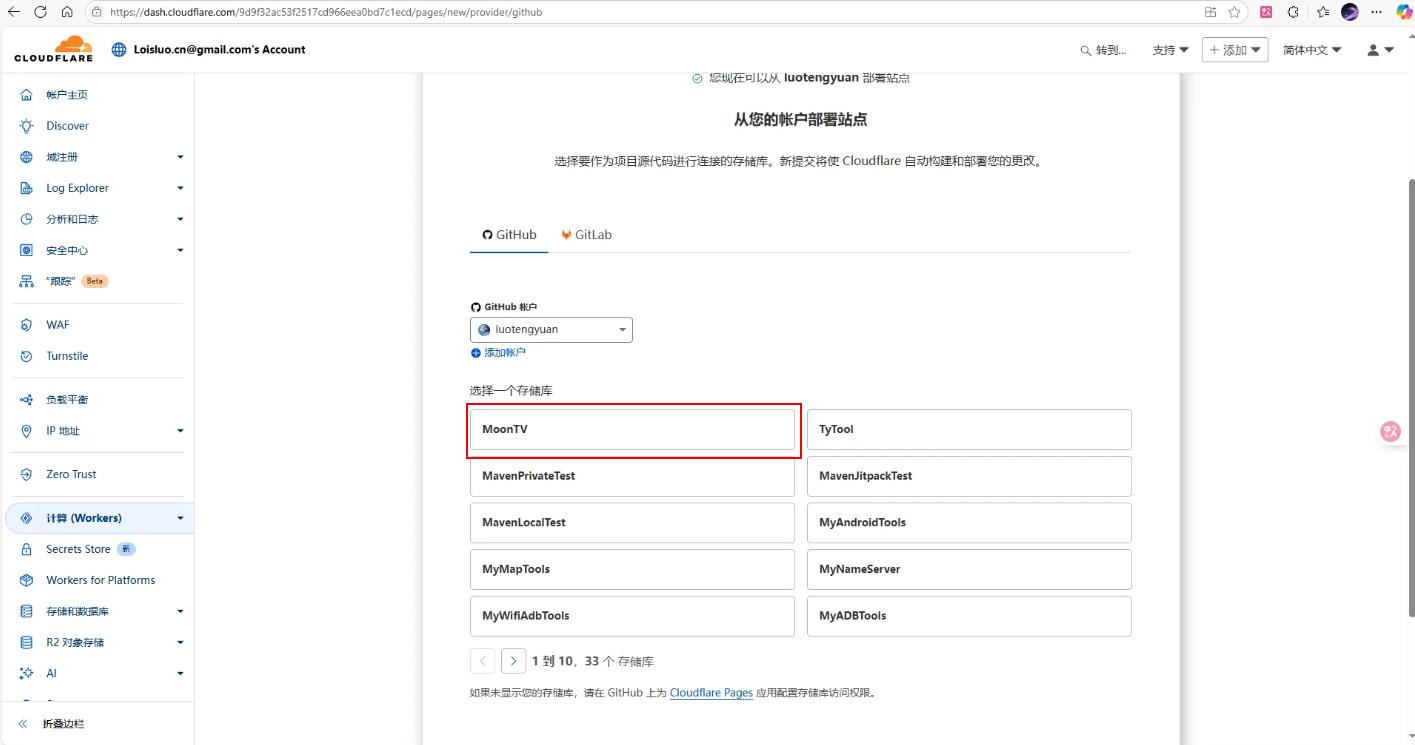Open "跟踪" Beta sidebar item

click(x=97, y=281)
